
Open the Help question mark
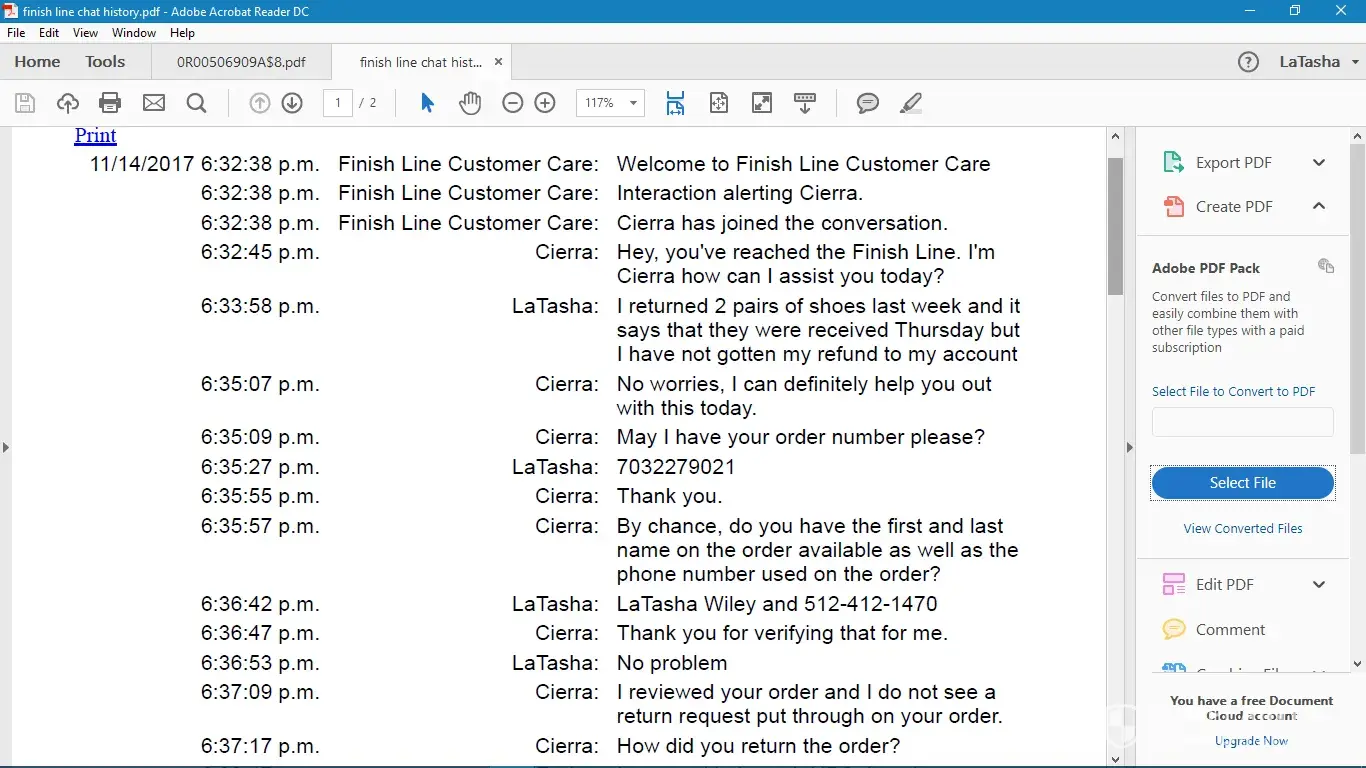pos(1248,62)
